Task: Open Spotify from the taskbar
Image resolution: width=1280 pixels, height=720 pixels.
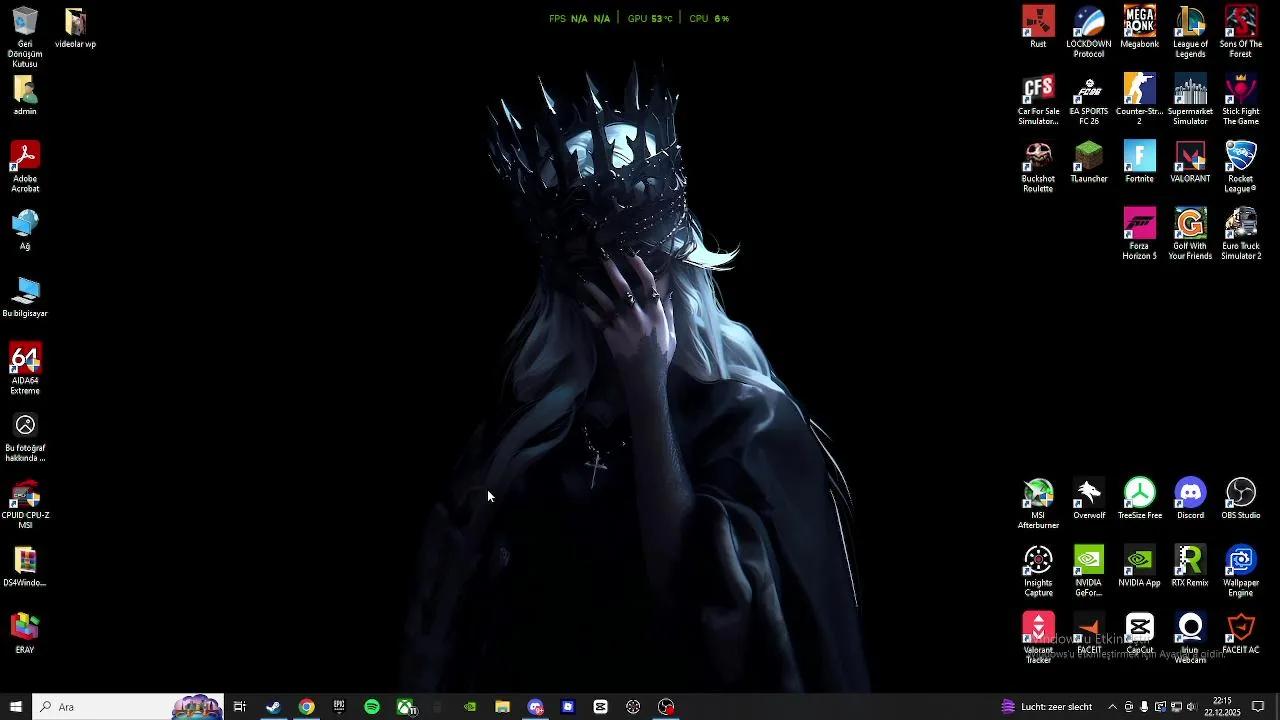Action: coord(372,707)
